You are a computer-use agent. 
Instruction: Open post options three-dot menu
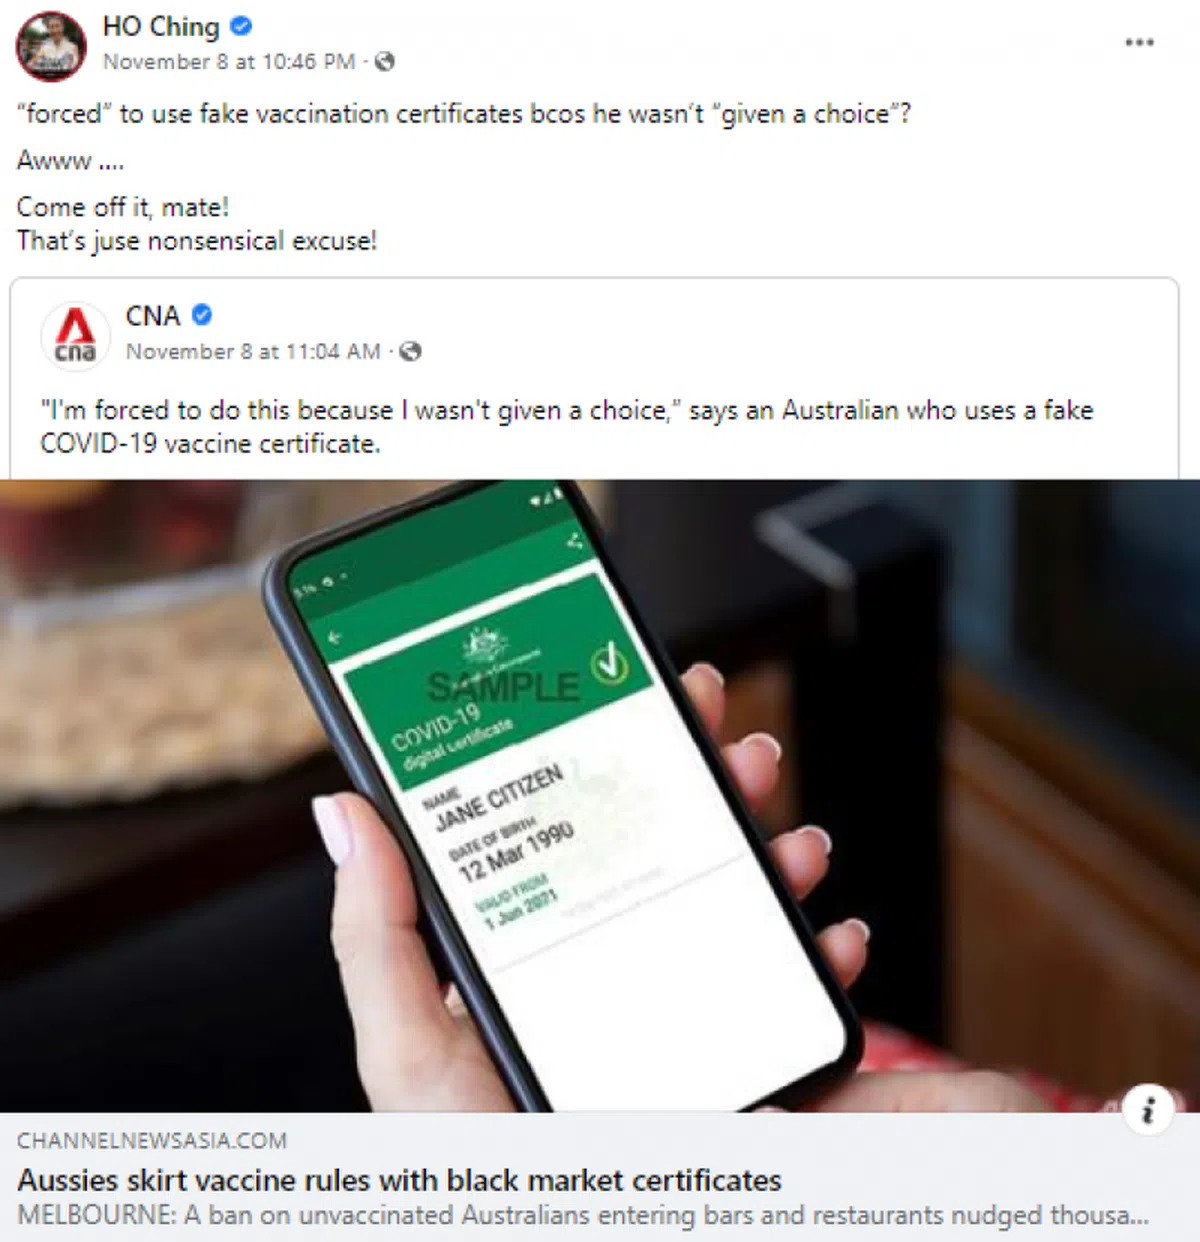[1139, 42]
